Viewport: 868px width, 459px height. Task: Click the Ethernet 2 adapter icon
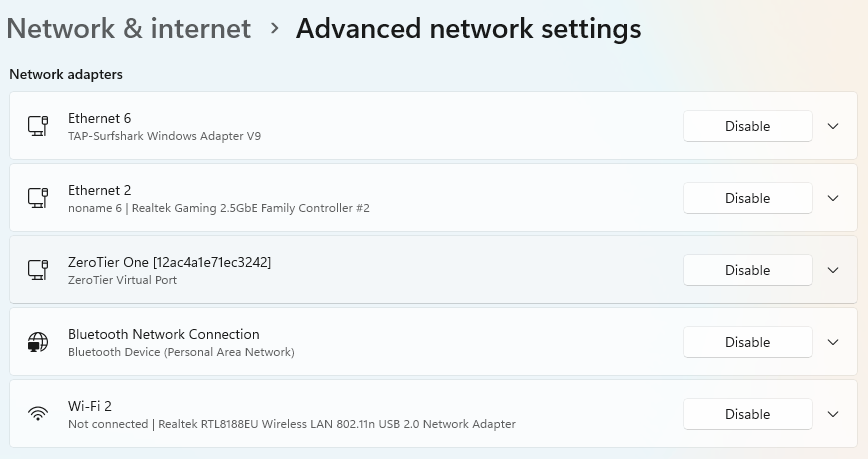38,198
